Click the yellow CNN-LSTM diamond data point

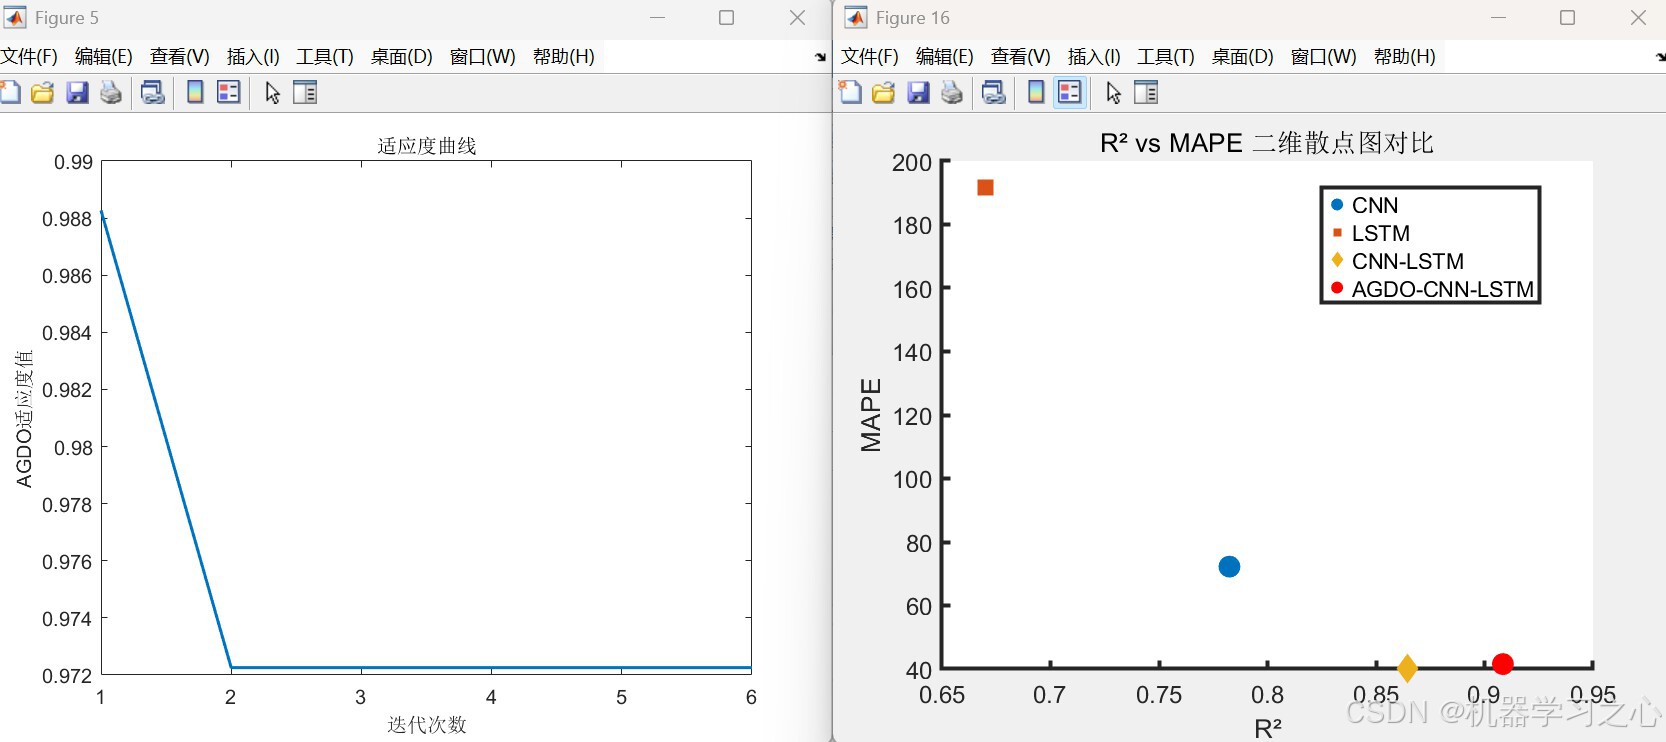pyautogui.click(x=1407, y=668)
